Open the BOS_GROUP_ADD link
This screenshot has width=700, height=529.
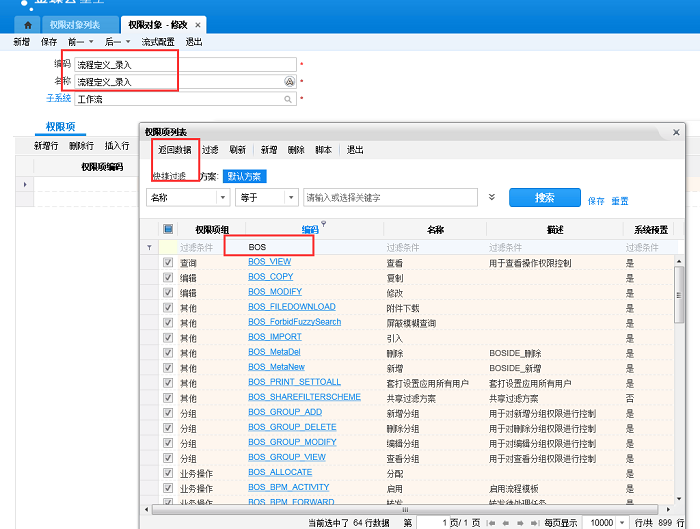pos(285,412)
